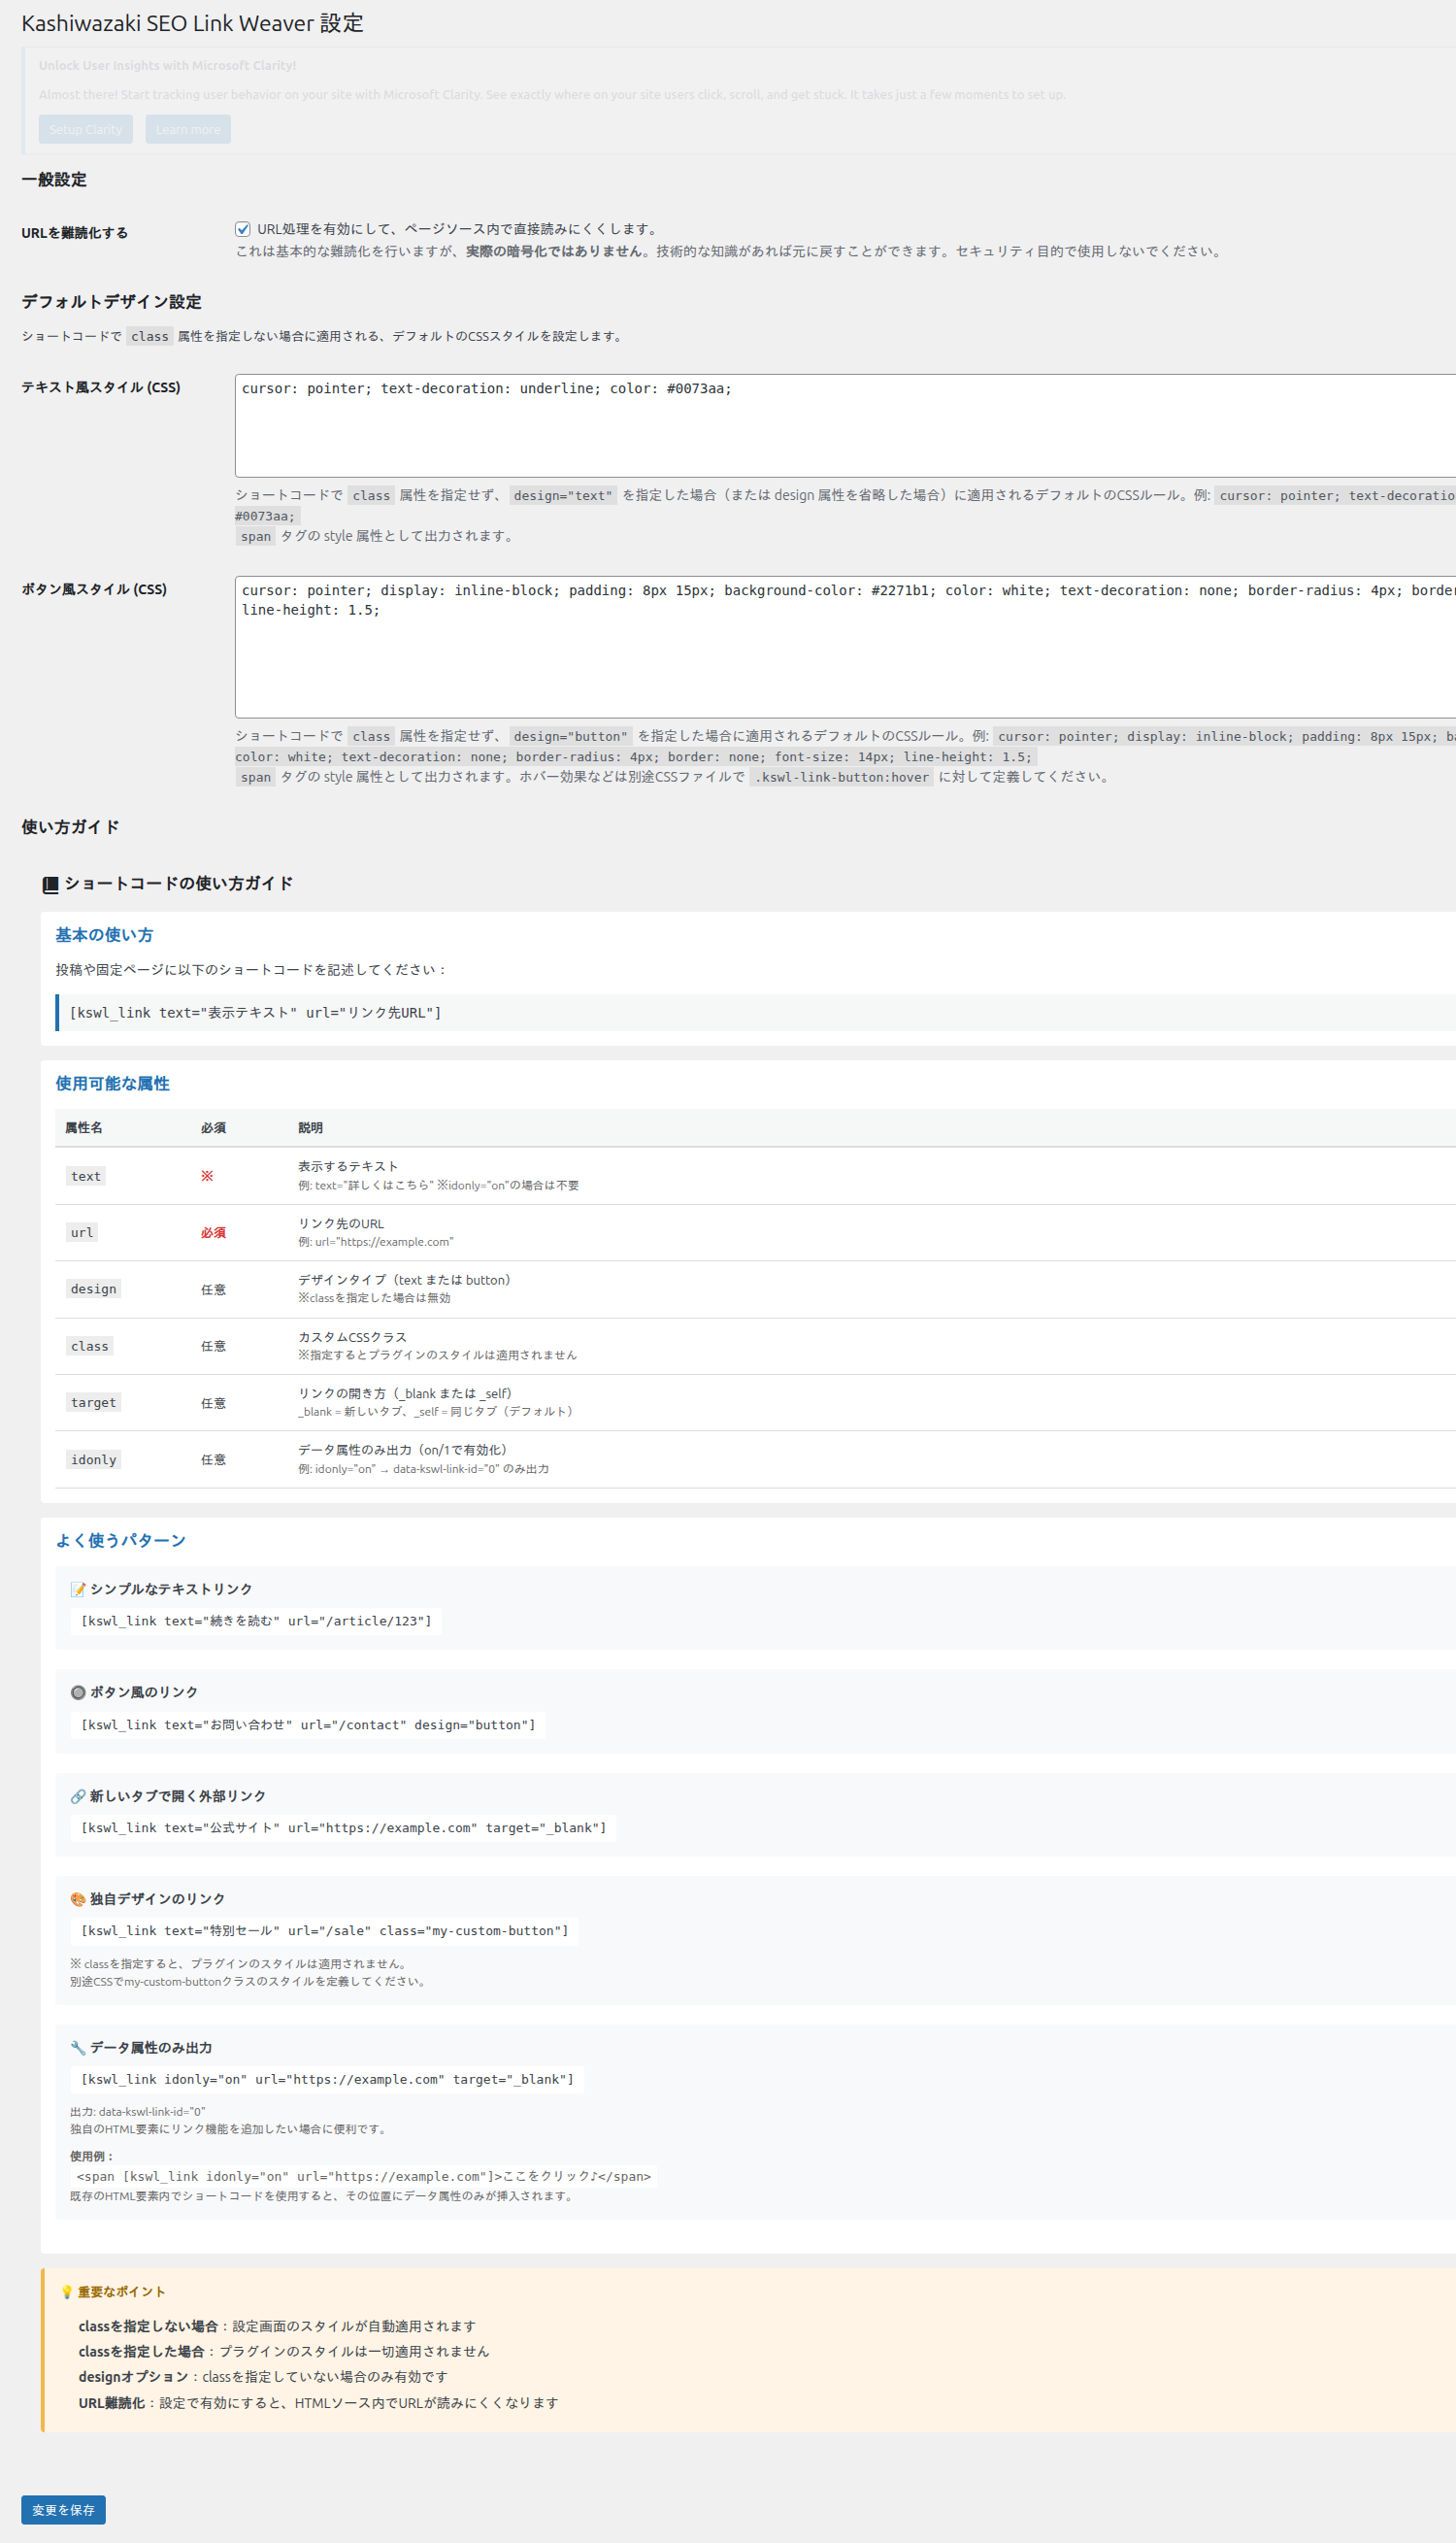Viewport: 1456px width, 2543px height.
Task: Click the basic kswl_link 表示テキスト shortcode block
Action: 255,1012
